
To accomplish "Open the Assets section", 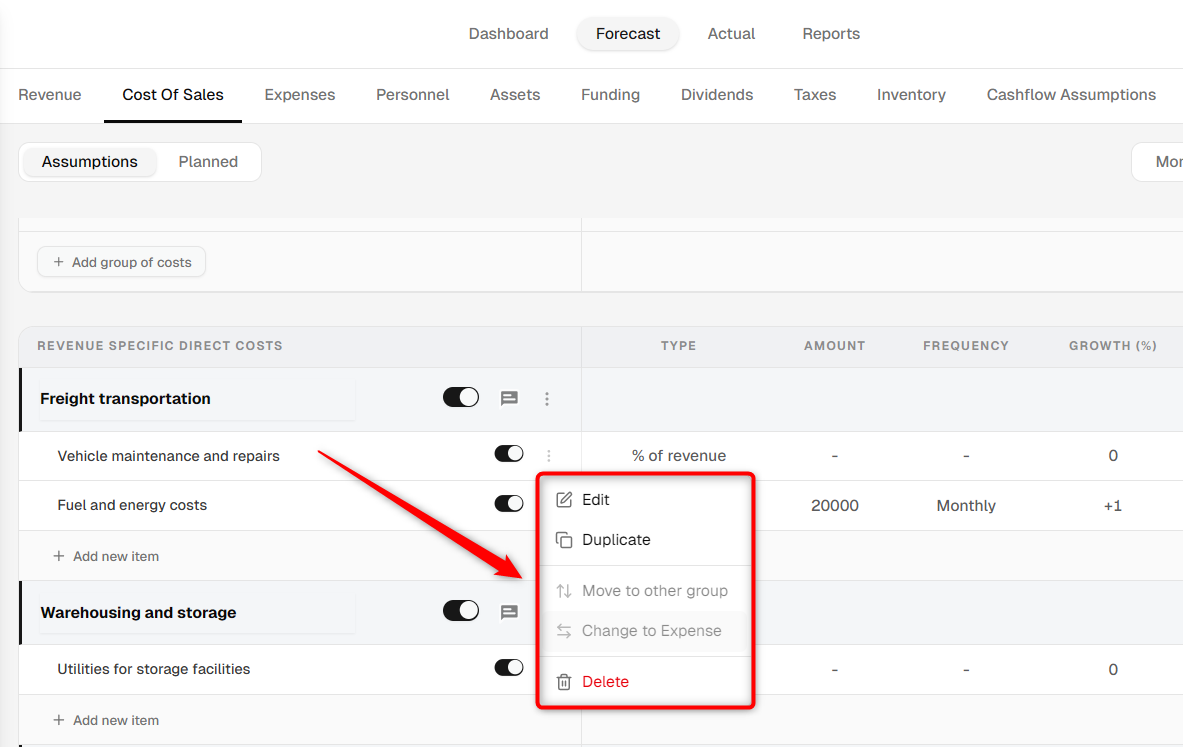I will pos(515,95).
